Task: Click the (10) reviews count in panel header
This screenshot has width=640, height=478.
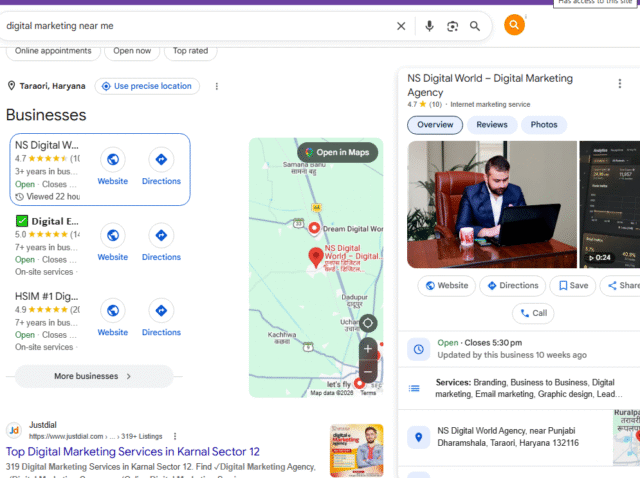Action: (x=435, y=104)
